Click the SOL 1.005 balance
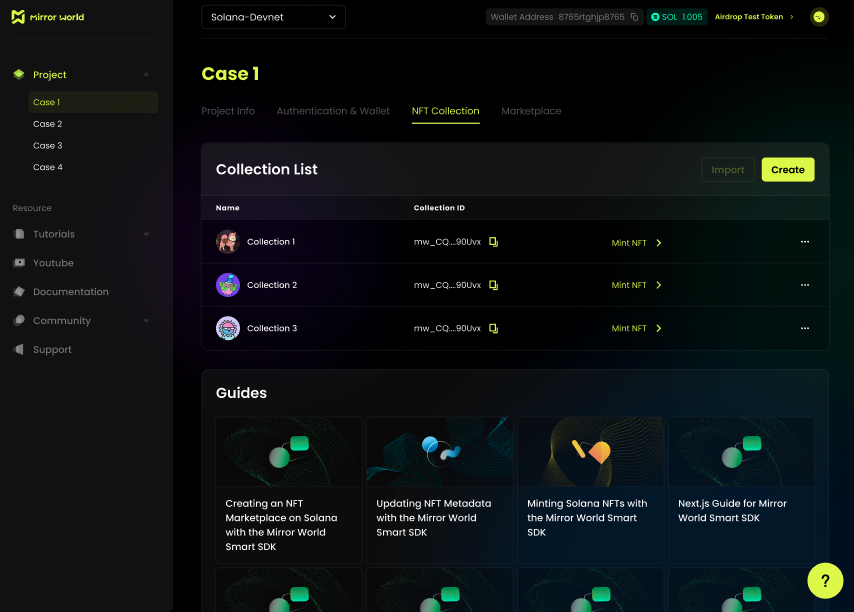 677,17
